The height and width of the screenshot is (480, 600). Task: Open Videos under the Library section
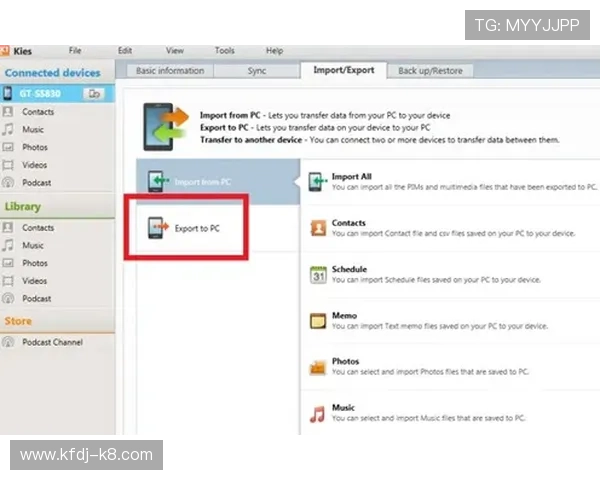[x=35, y=281]
